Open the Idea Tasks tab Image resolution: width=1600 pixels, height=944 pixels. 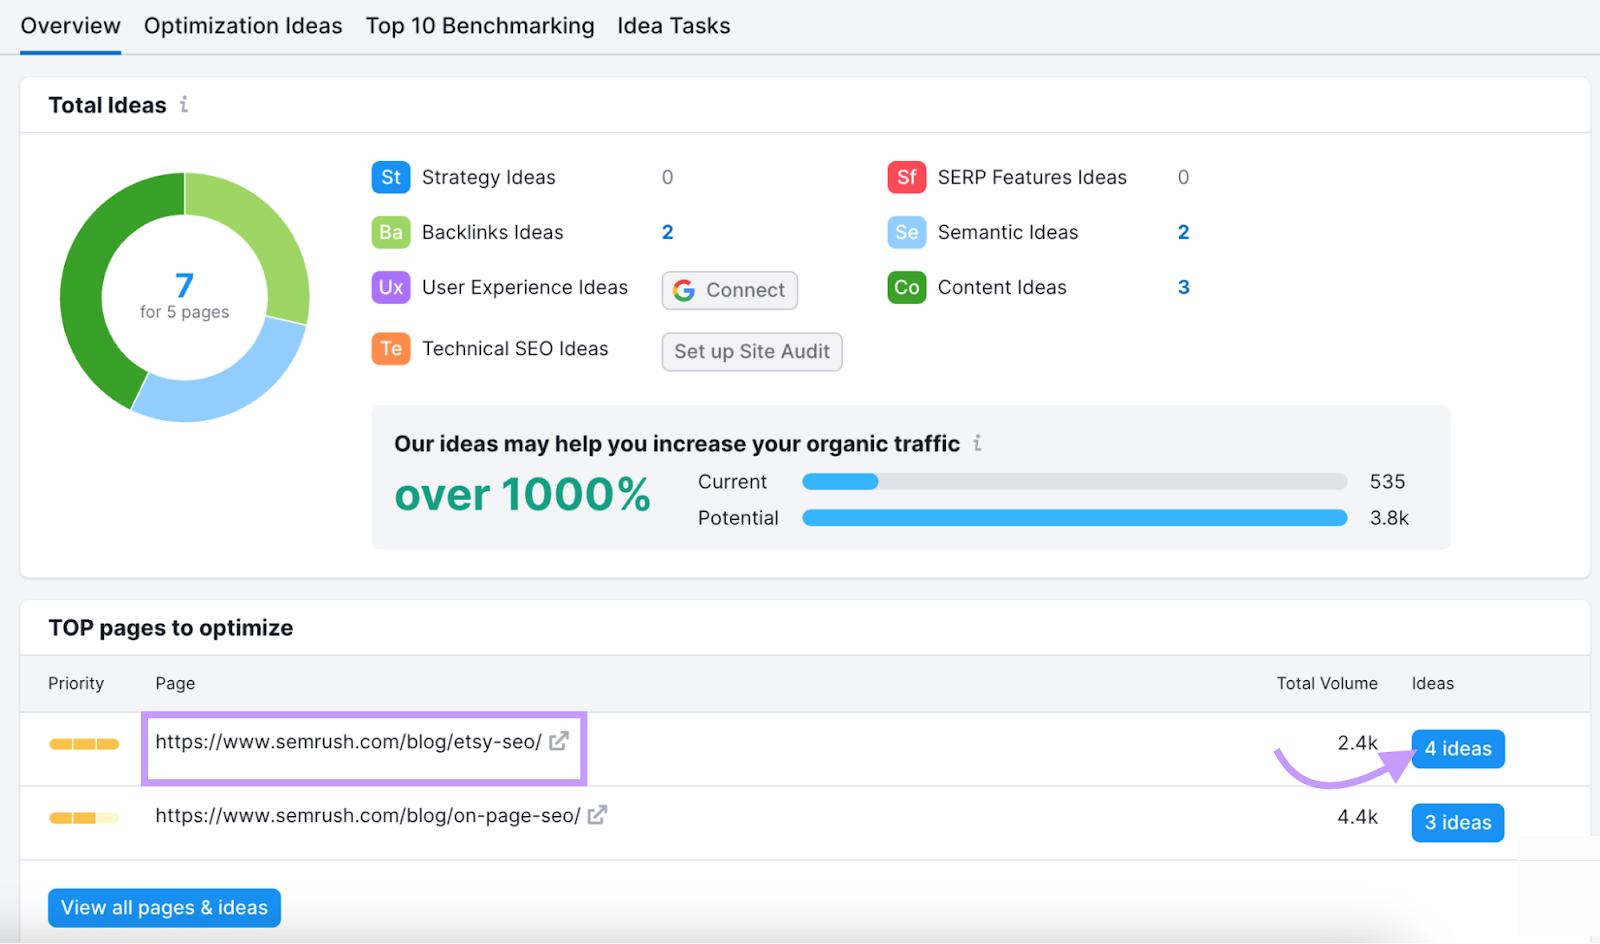(673, 25)
